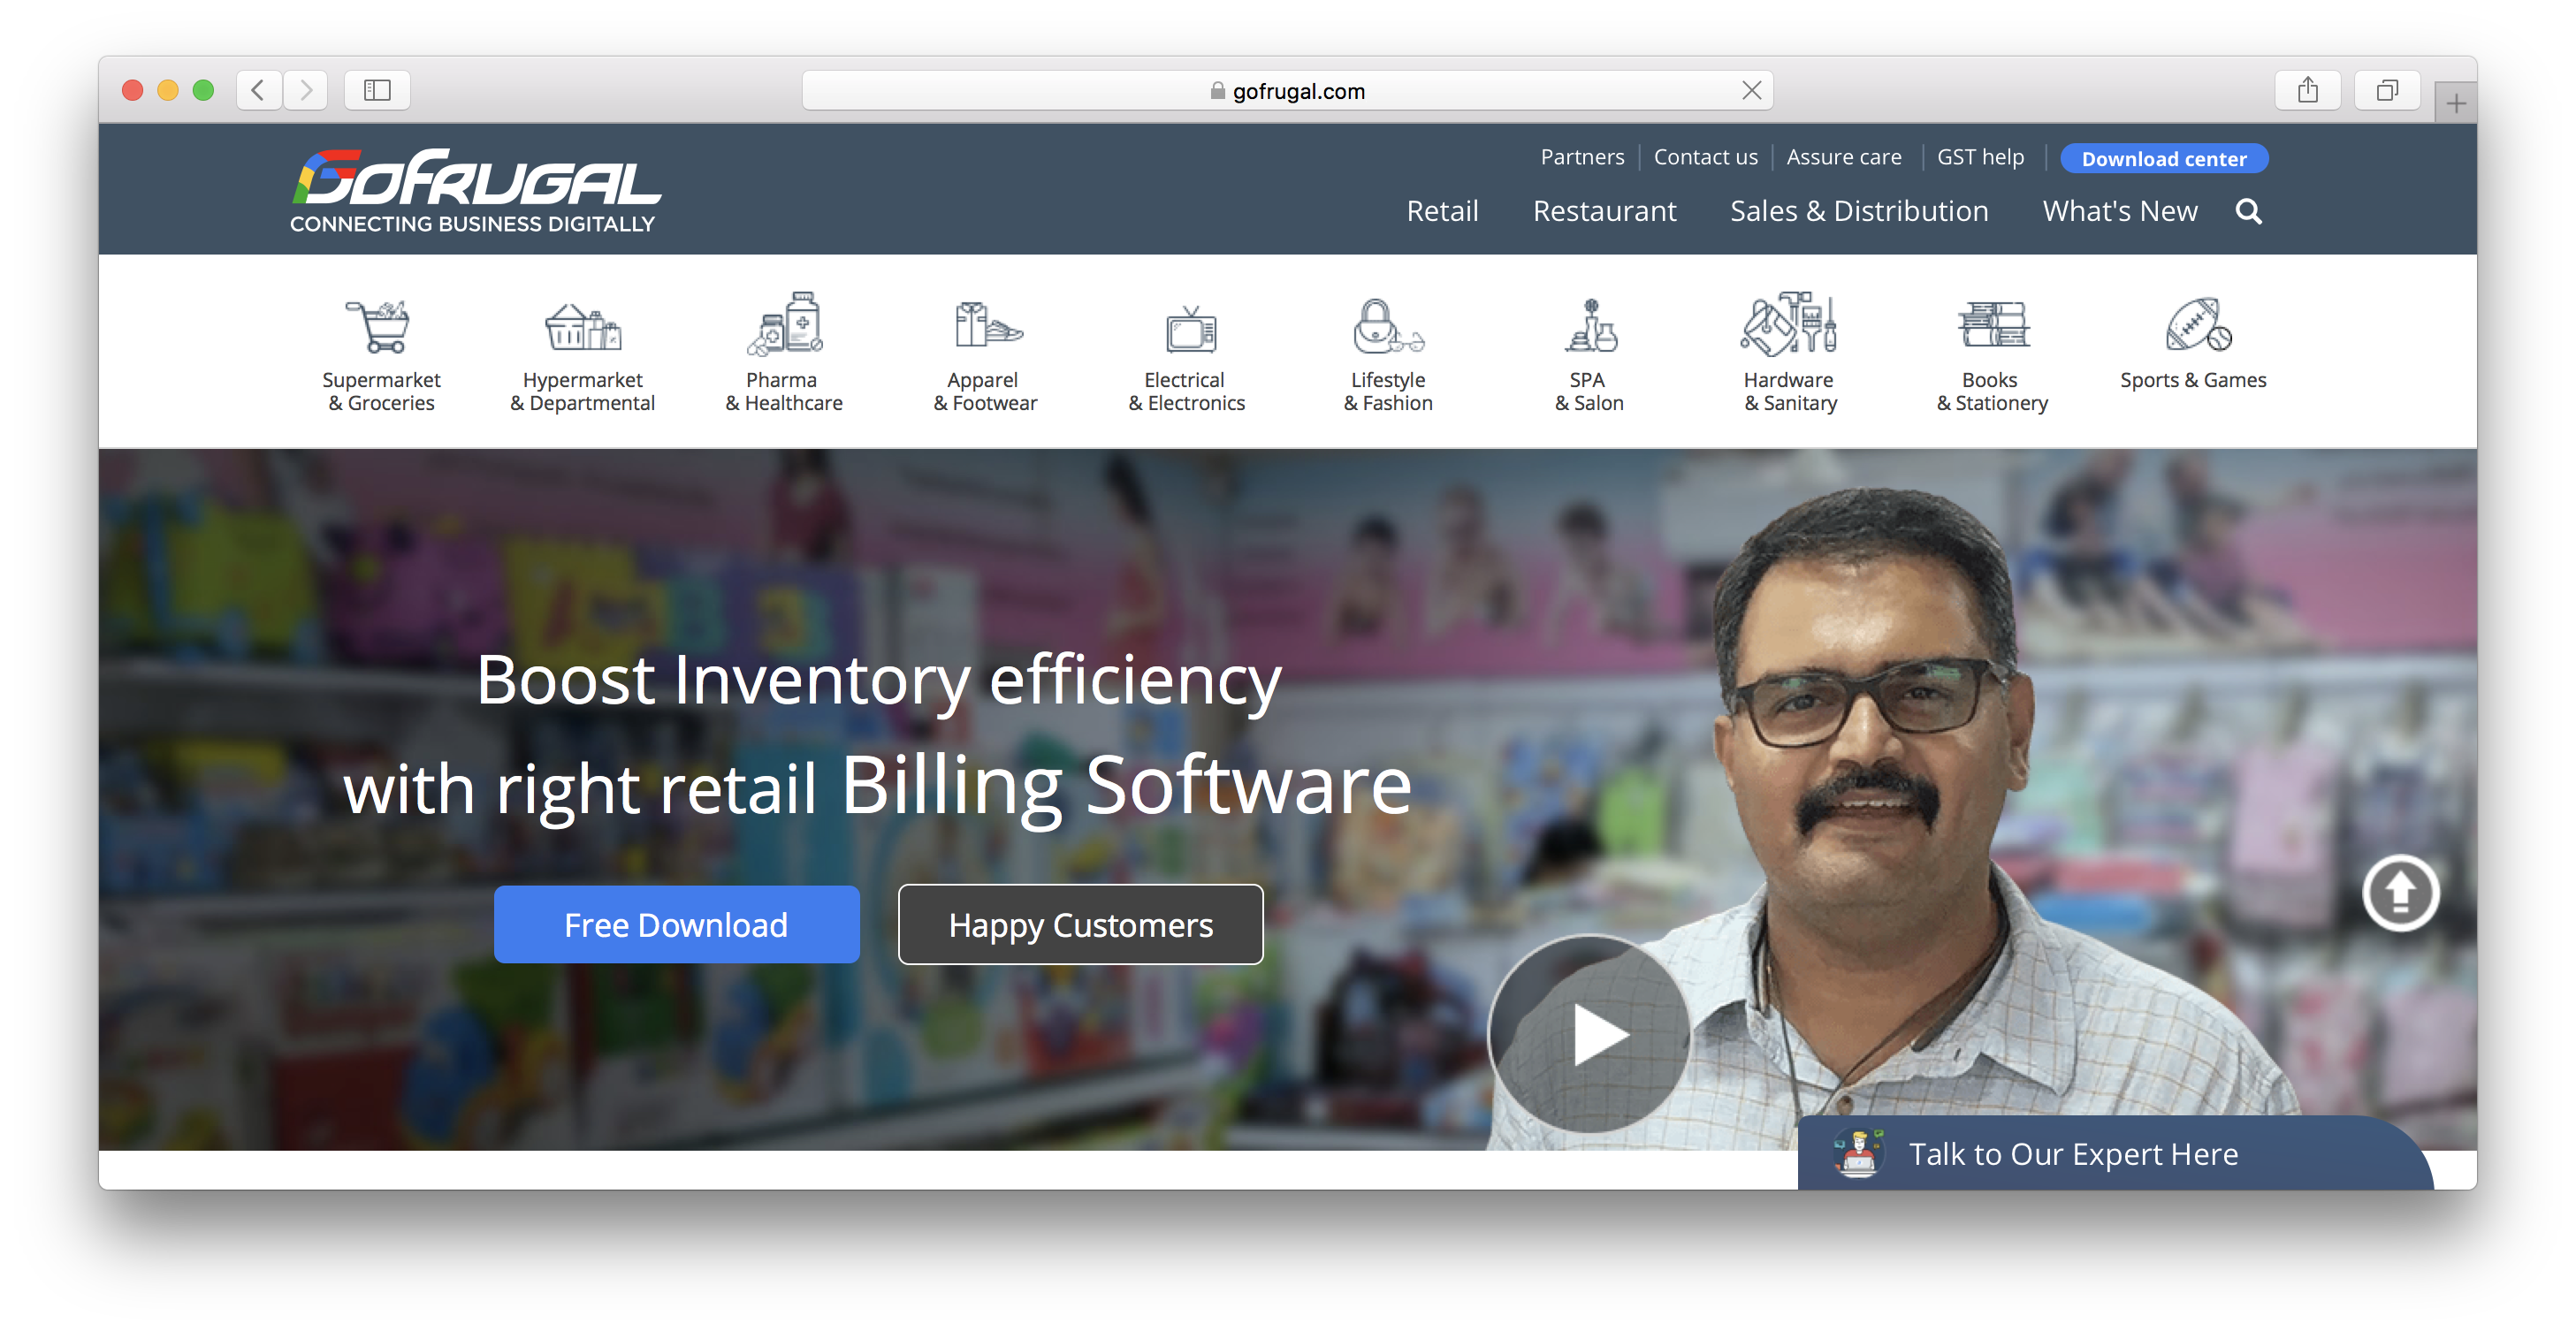
Task: Click the Download center button
Action: pos(2163,158)
